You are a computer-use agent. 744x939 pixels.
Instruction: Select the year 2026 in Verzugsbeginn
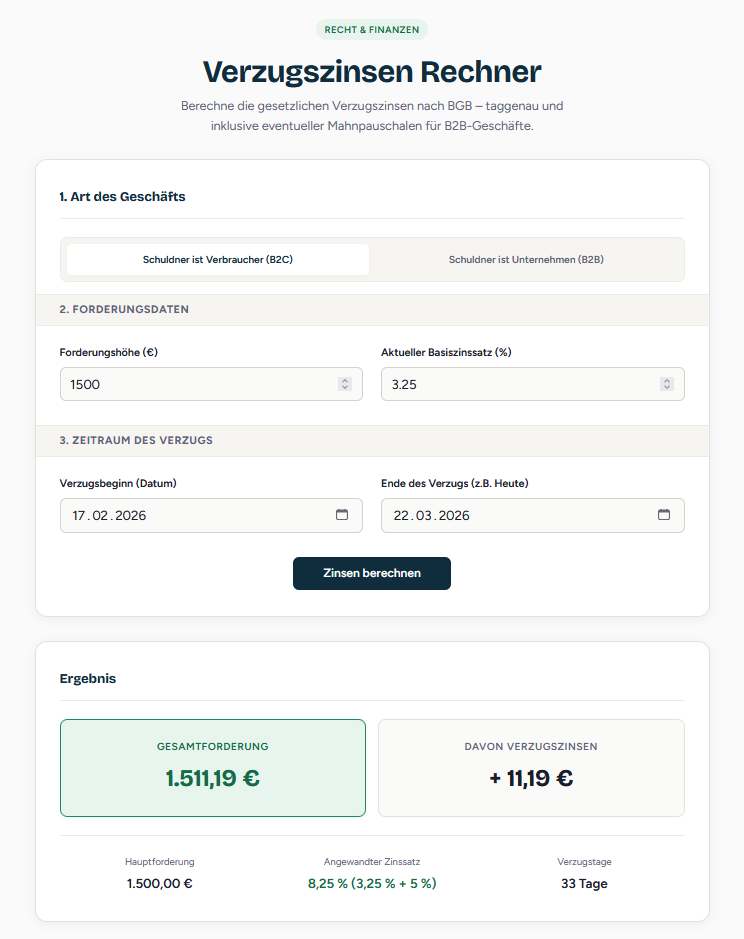131,516
